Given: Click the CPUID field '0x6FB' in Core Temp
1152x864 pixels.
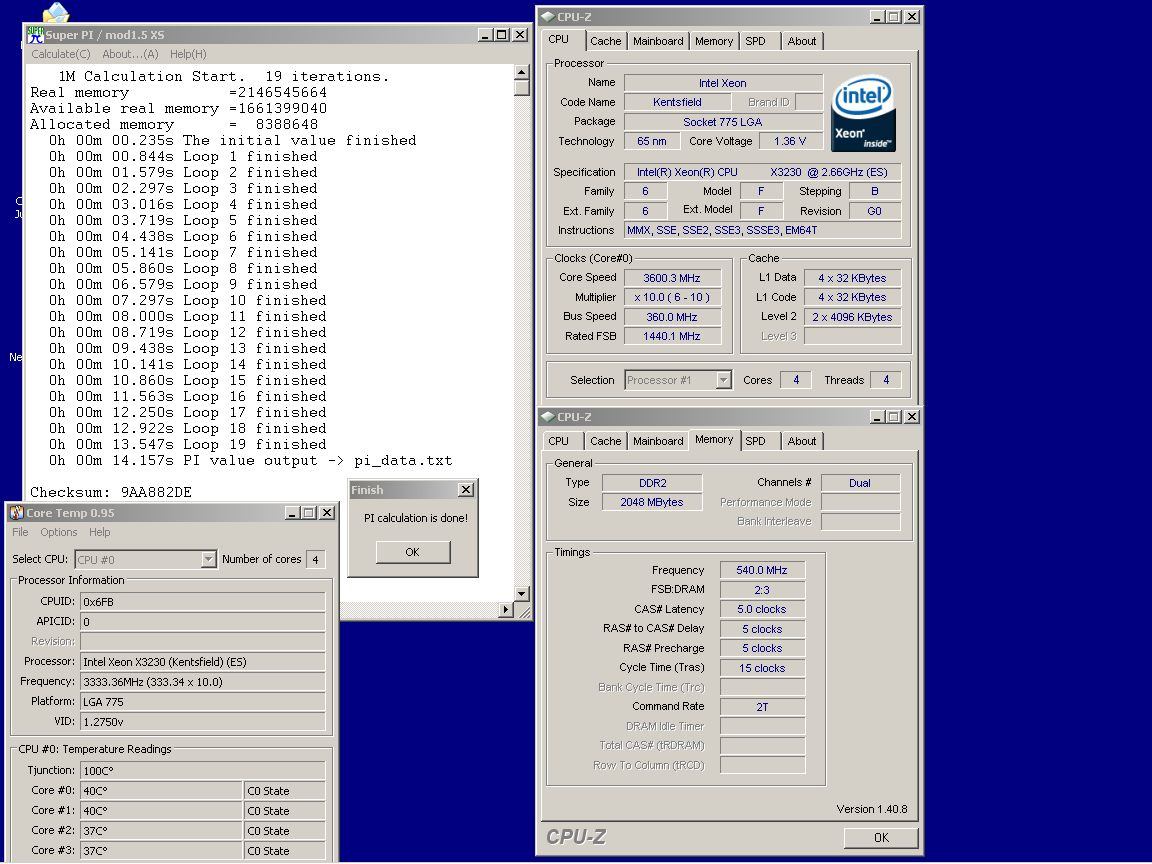Looking at the screenshot, I should tap(202, 602).
